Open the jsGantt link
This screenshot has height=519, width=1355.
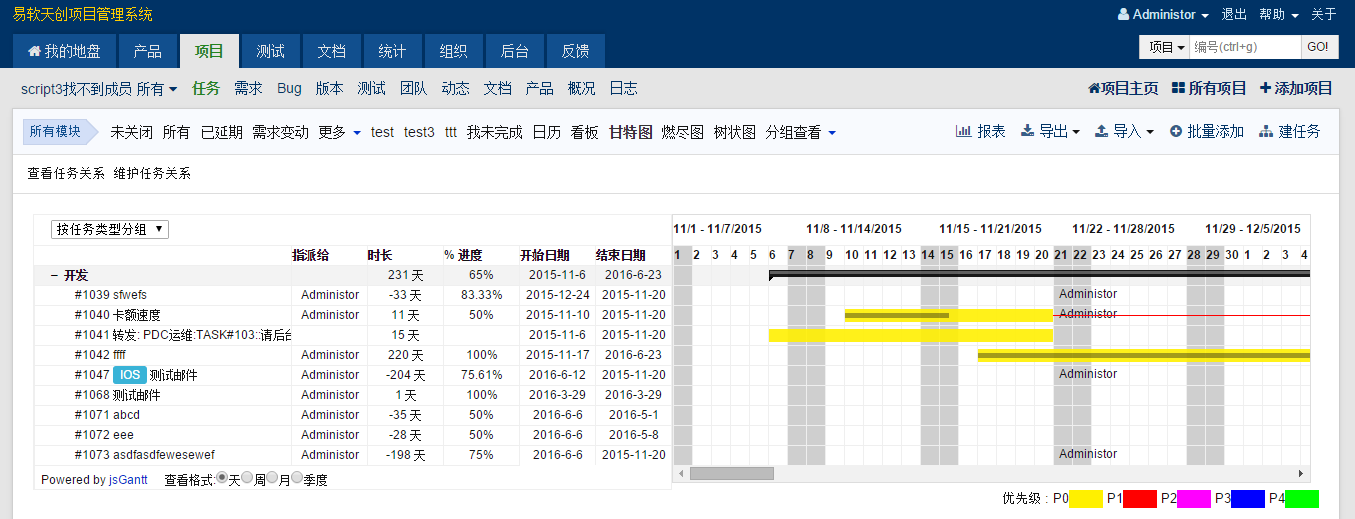pyautogui.click(x=128, y=480)
